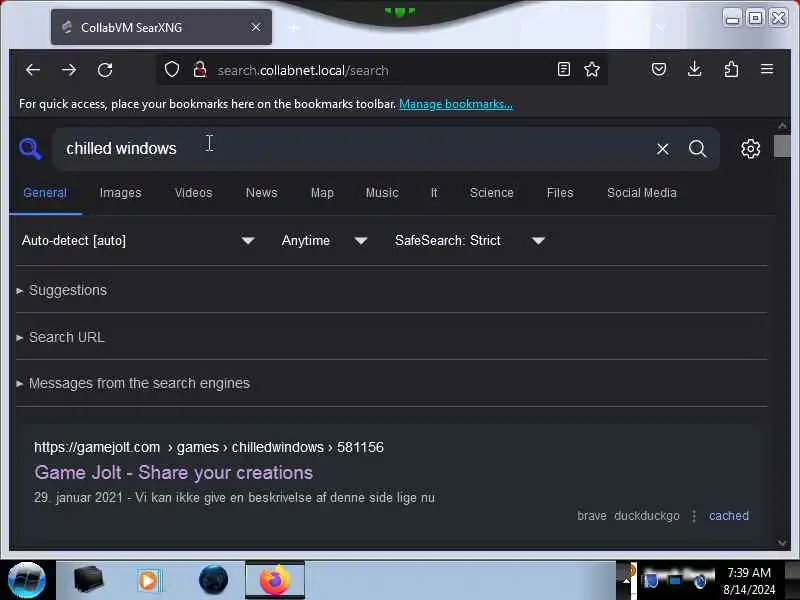
Task: Clear the search query with the X
Action: point(663,149)
